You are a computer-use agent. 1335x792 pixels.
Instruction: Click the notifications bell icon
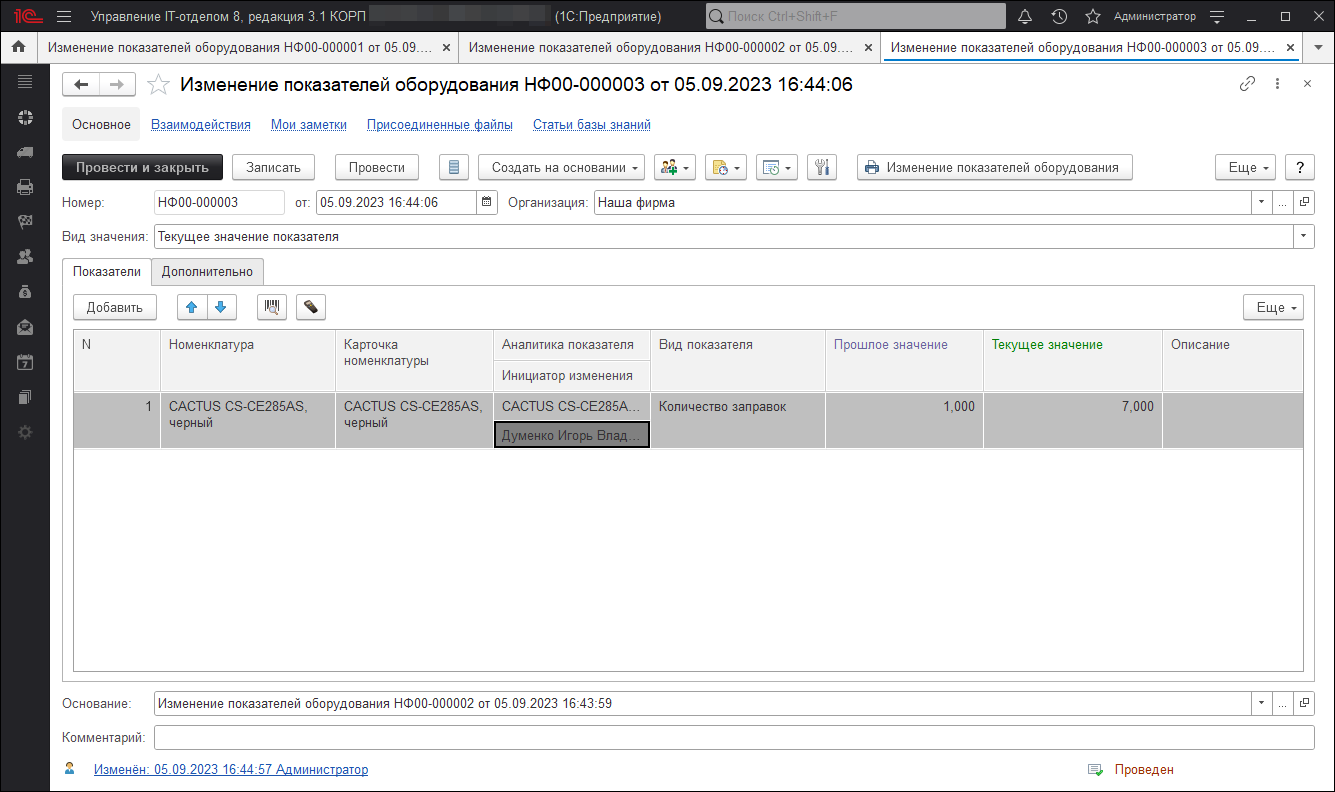[x=1025, y=17]
